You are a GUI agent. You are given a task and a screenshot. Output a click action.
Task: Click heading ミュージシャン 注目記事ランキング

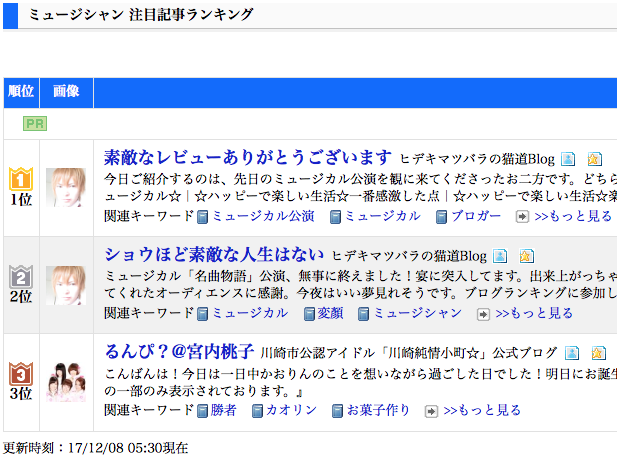[141, 15]
